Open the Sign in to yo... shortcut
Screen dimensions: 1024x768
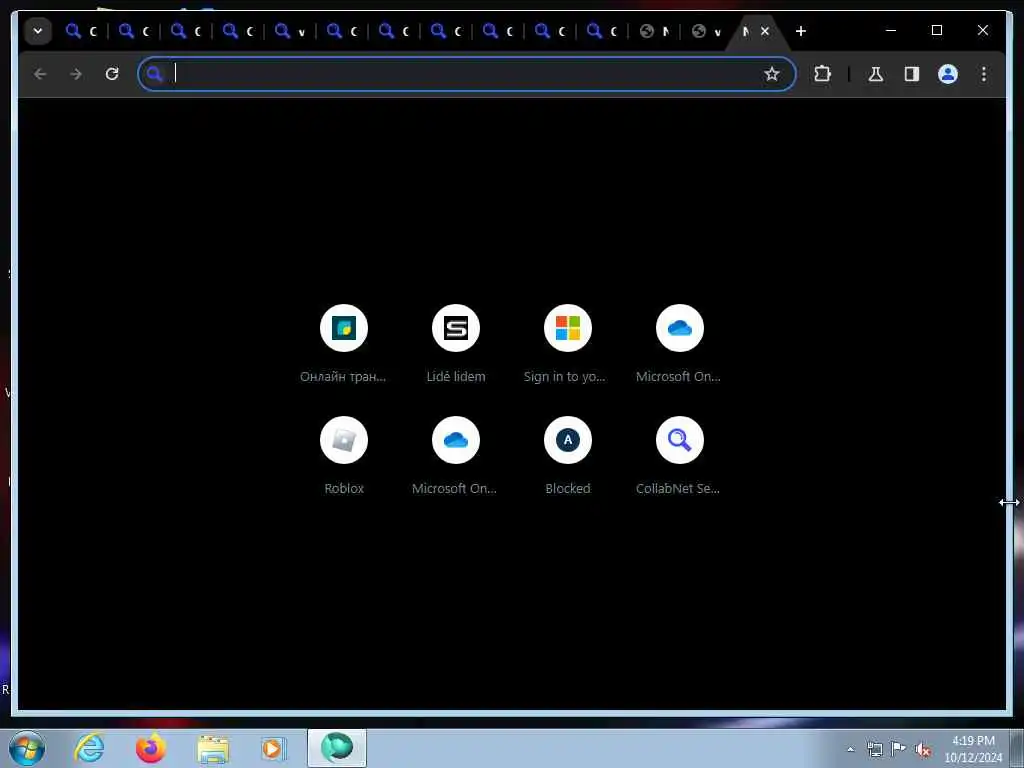click(568, 344)
